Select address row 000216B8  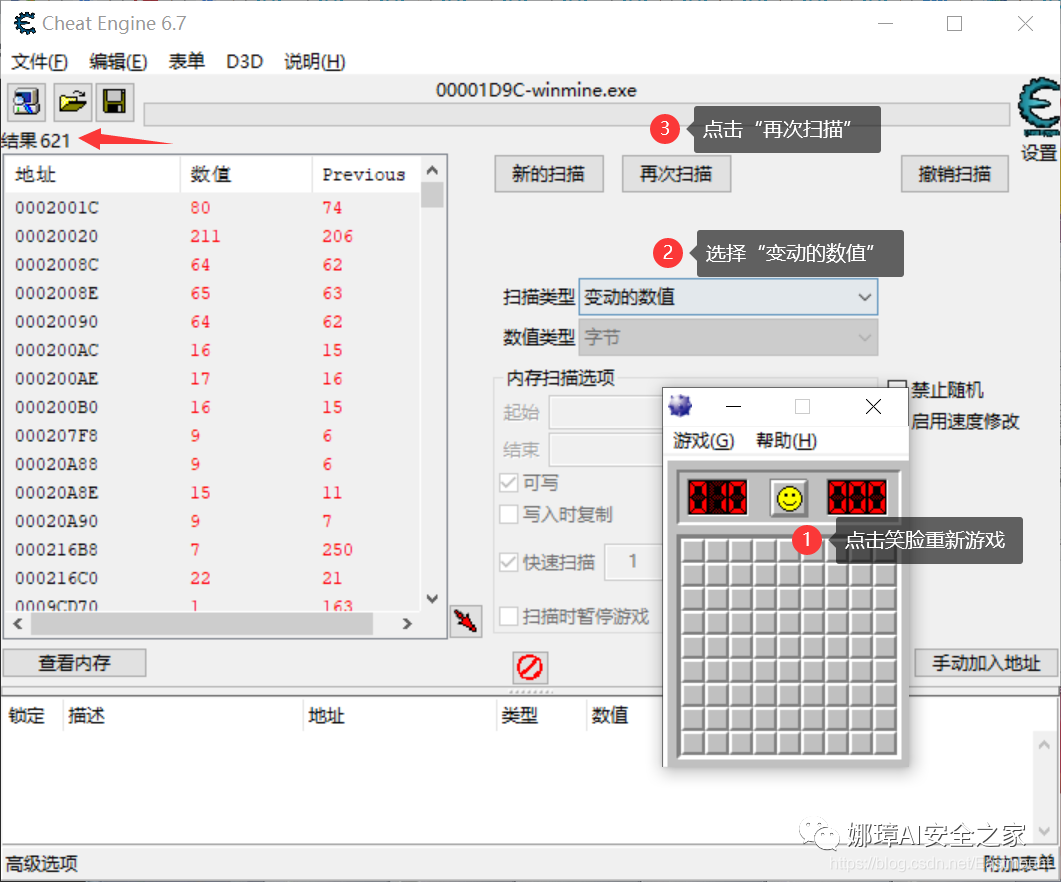213,549
